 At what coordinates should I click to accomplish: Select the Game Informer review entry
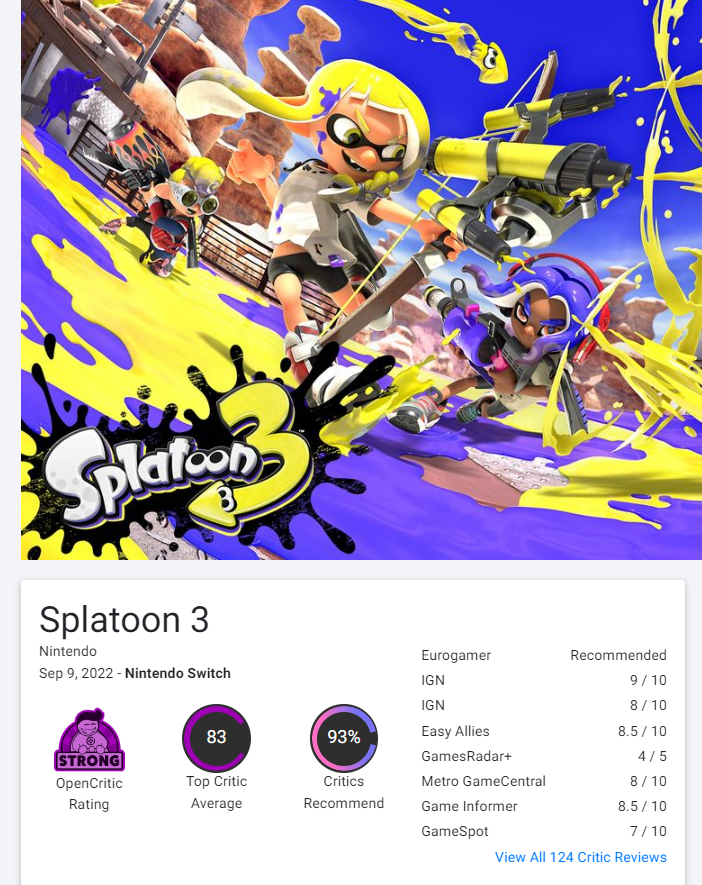[x=544, y=806]
